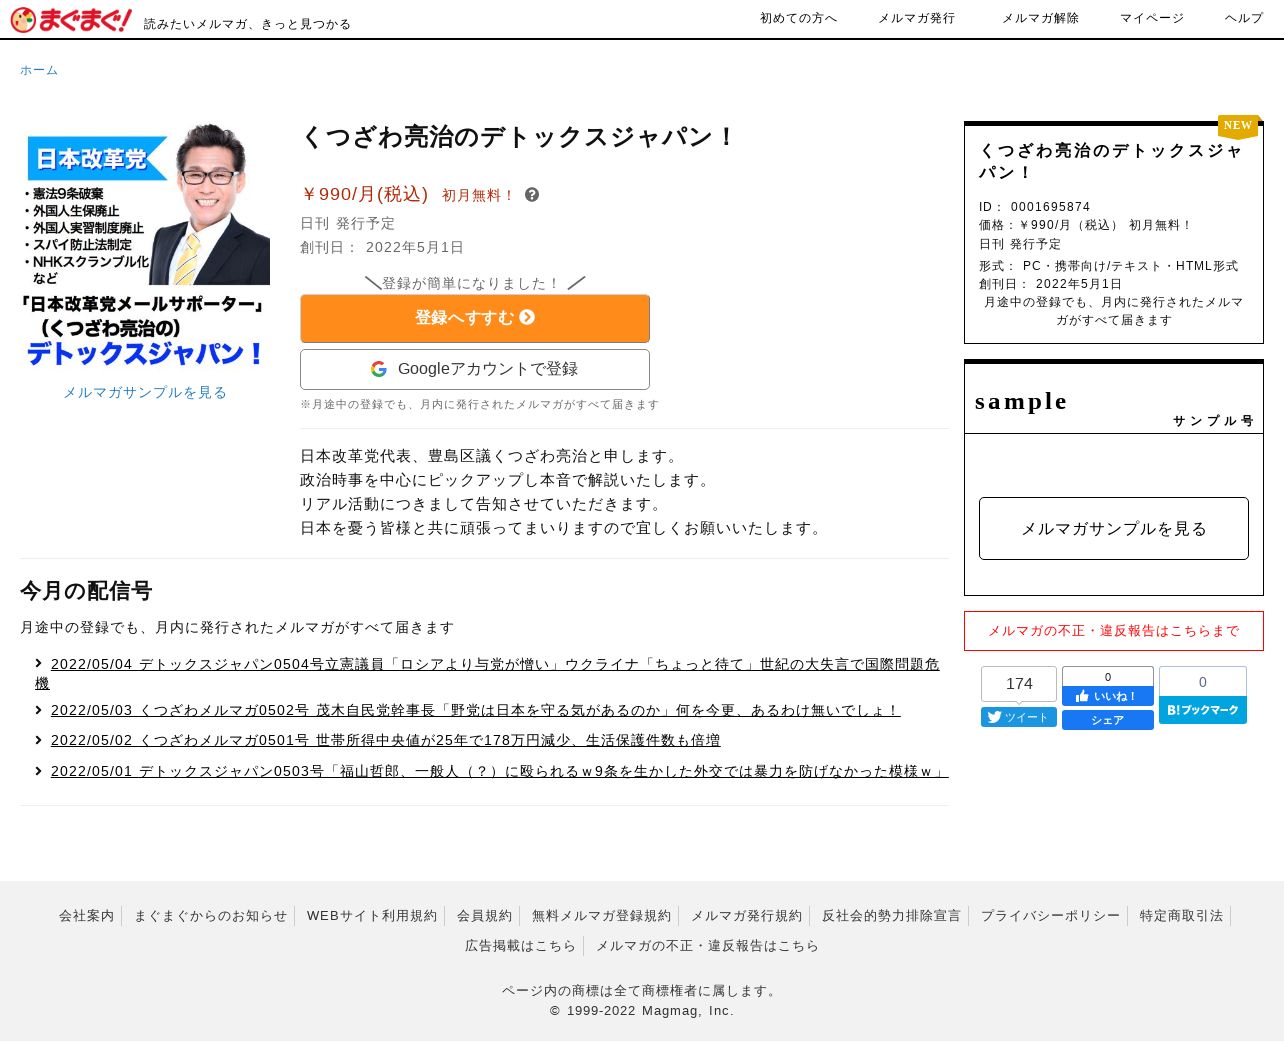The image size is (1284, 1045).
Task: Click footer link WEBサイト利用規約
Action: coord(372,916)
